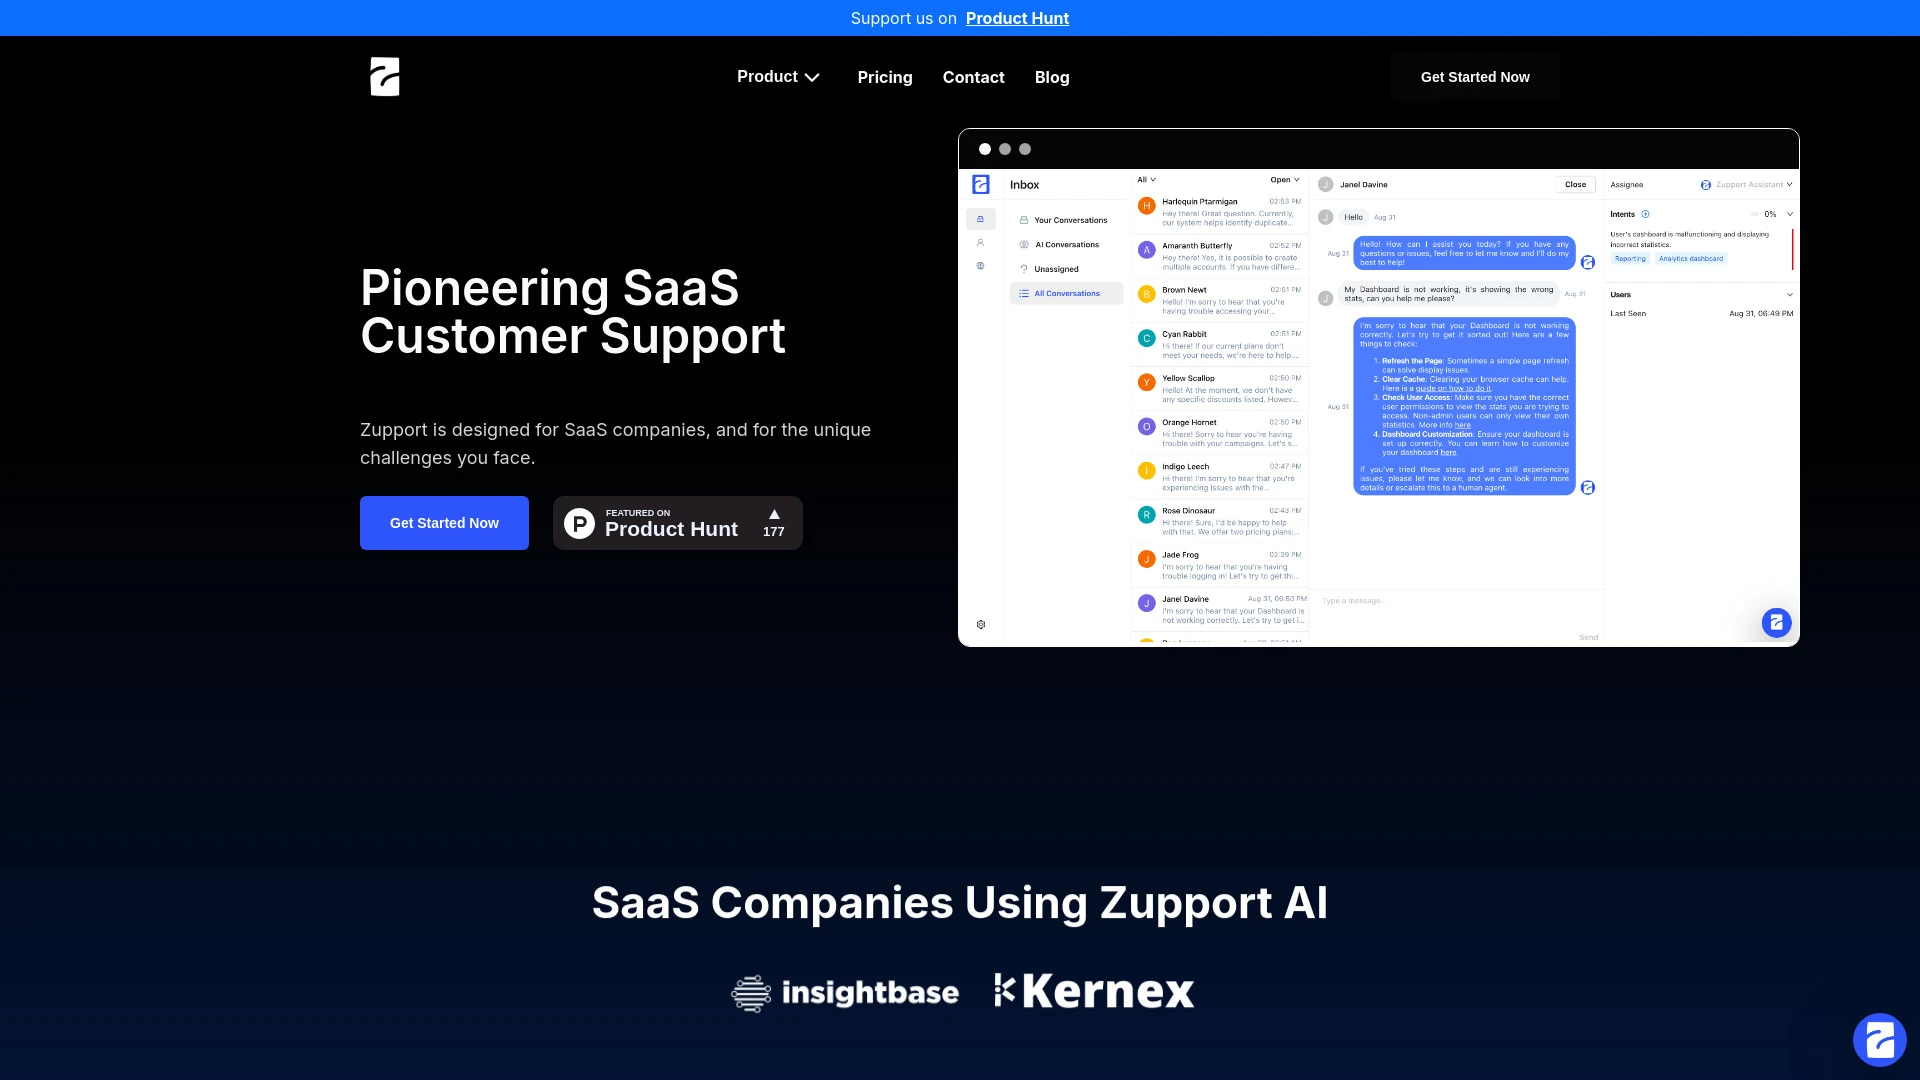The width and height of the screenshot is (1920, 1080).
Task: Click the Unassigned conversations icon
Action: pyautogui.click(x=1022, y=269)
